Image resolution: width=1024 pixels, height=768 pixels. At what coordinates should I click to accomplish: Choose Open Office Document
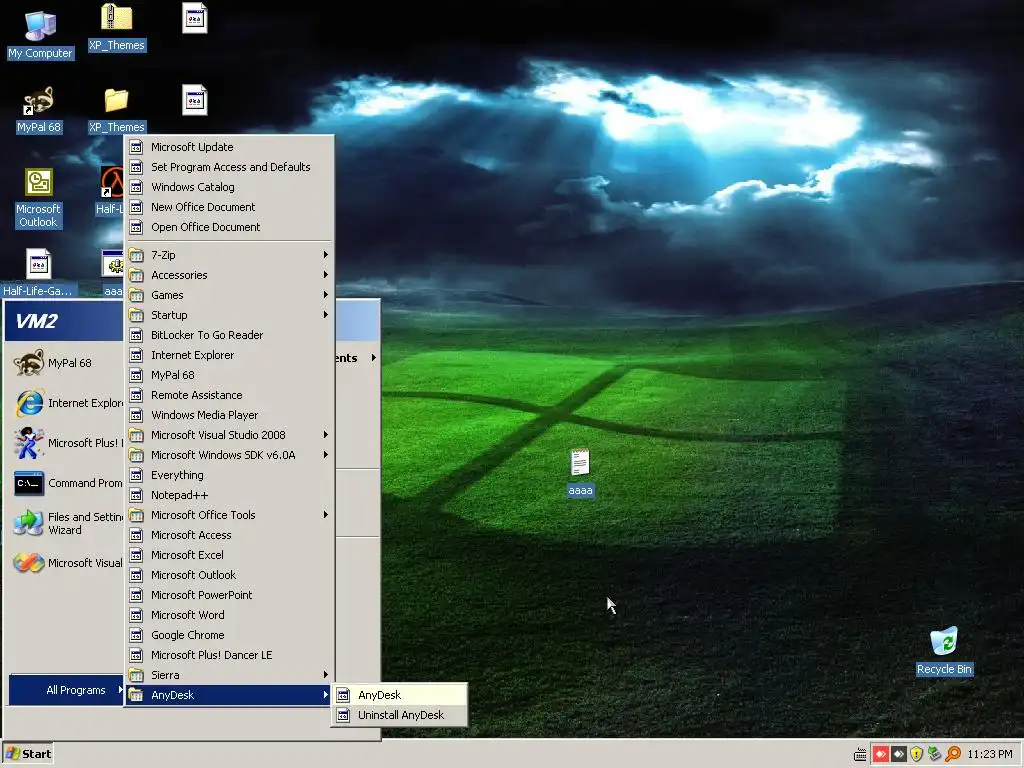(x=229, y=227)
